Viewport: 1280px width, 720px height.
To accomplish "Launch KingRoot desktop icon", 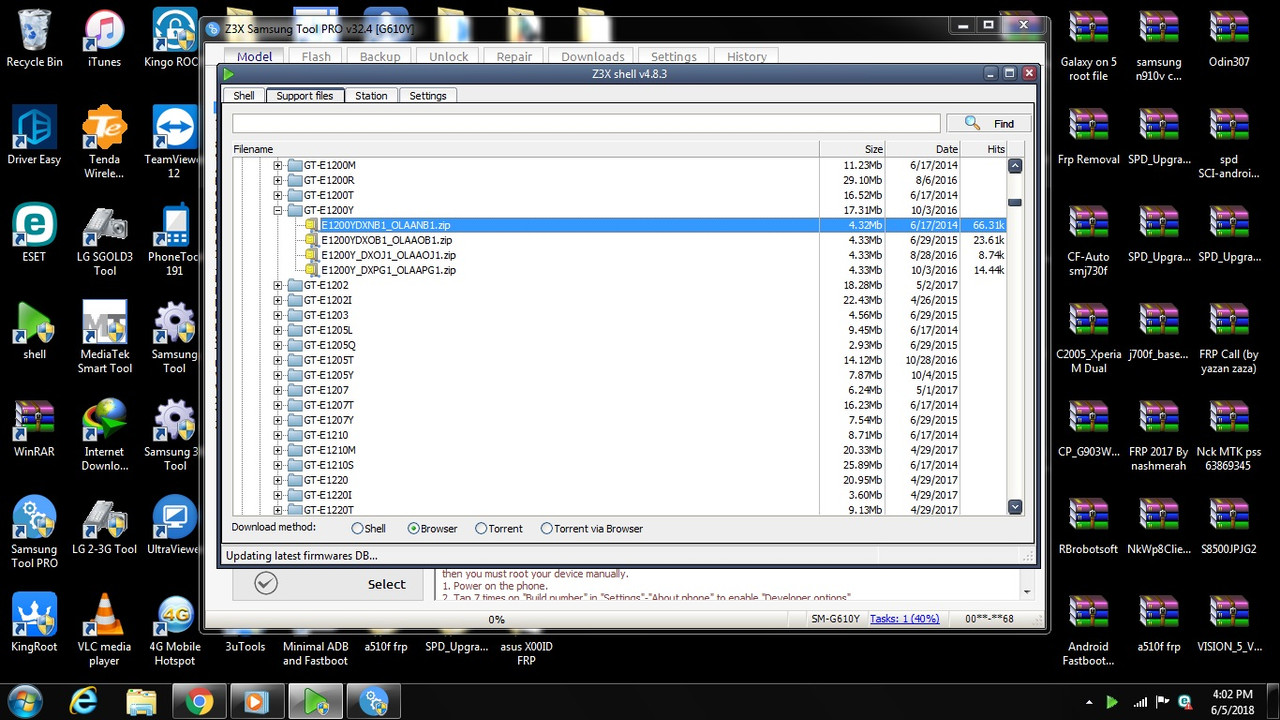I will pos(34,623).
